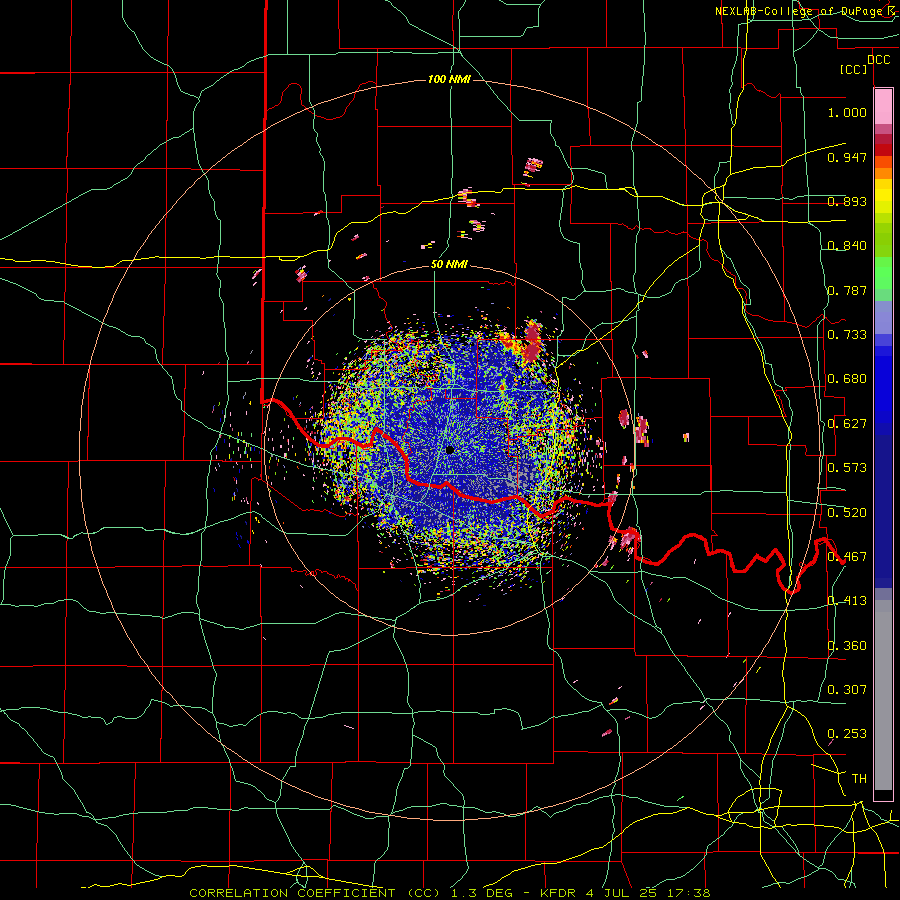The width and height of the screenshot is (900, 900).
Task: Click the maroon storm cell inside 50 NMI ring
Action: (533, 342)
